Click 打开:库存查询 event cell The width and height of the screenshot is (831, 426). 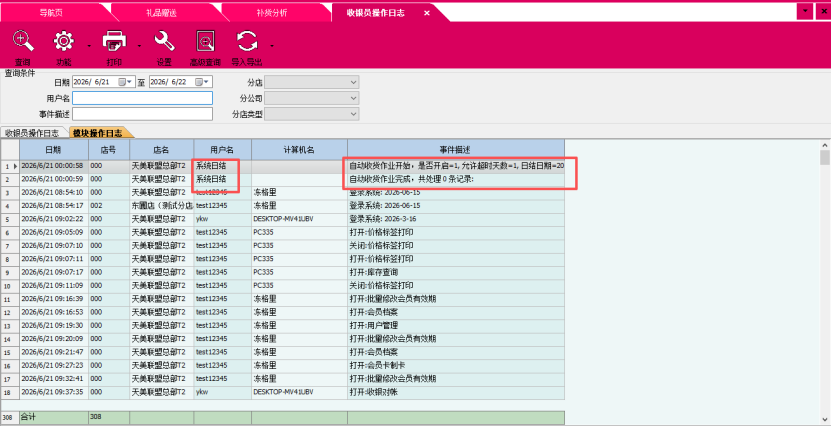tap(456, 272)
